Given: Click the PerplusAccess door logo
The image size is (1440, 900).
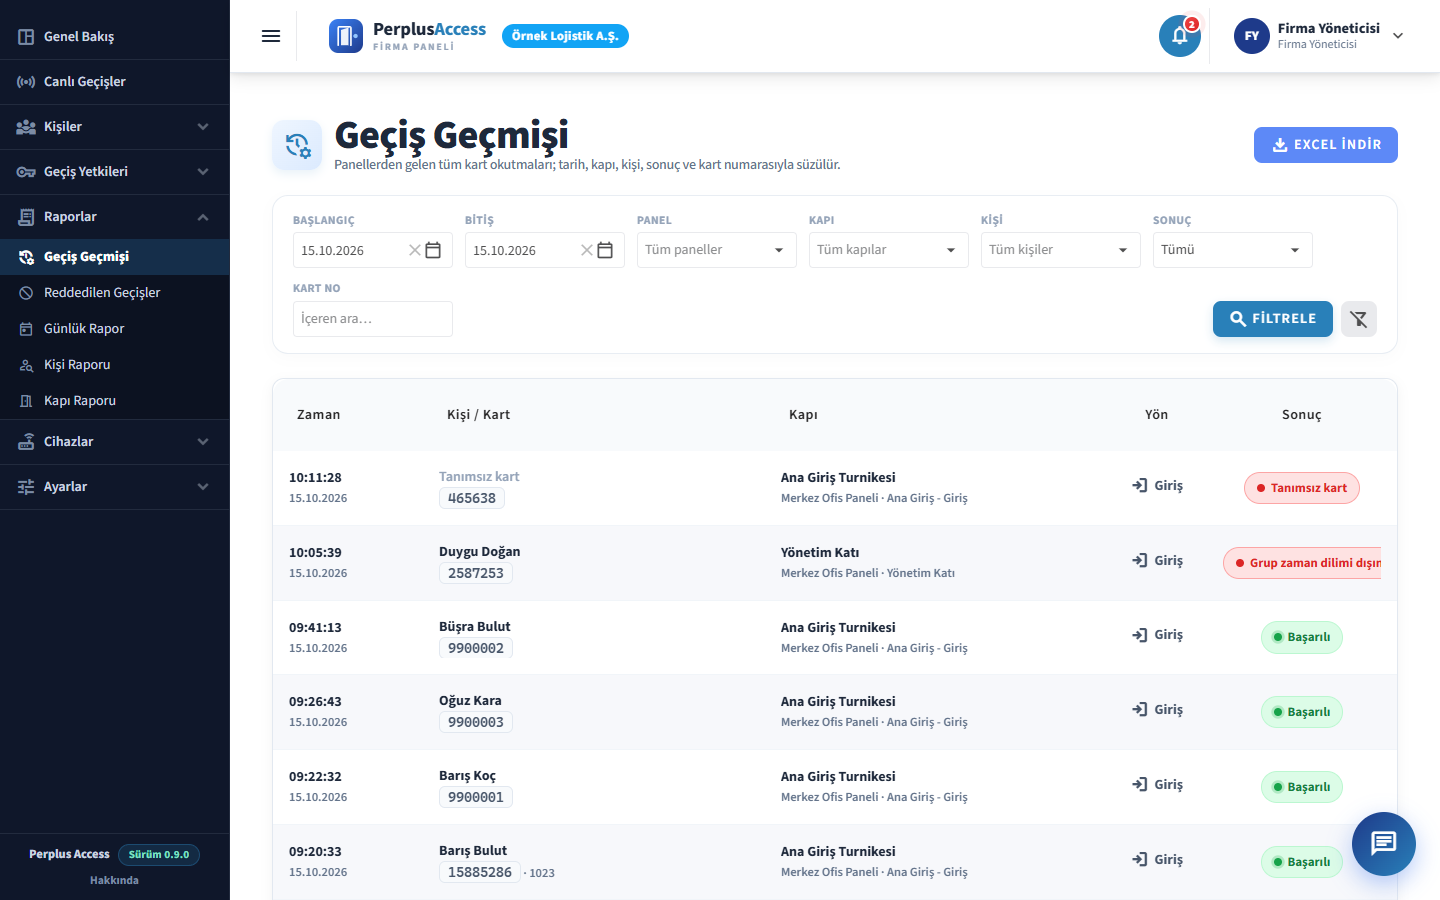Looking at the screenshot, I should tap(346, 36).
